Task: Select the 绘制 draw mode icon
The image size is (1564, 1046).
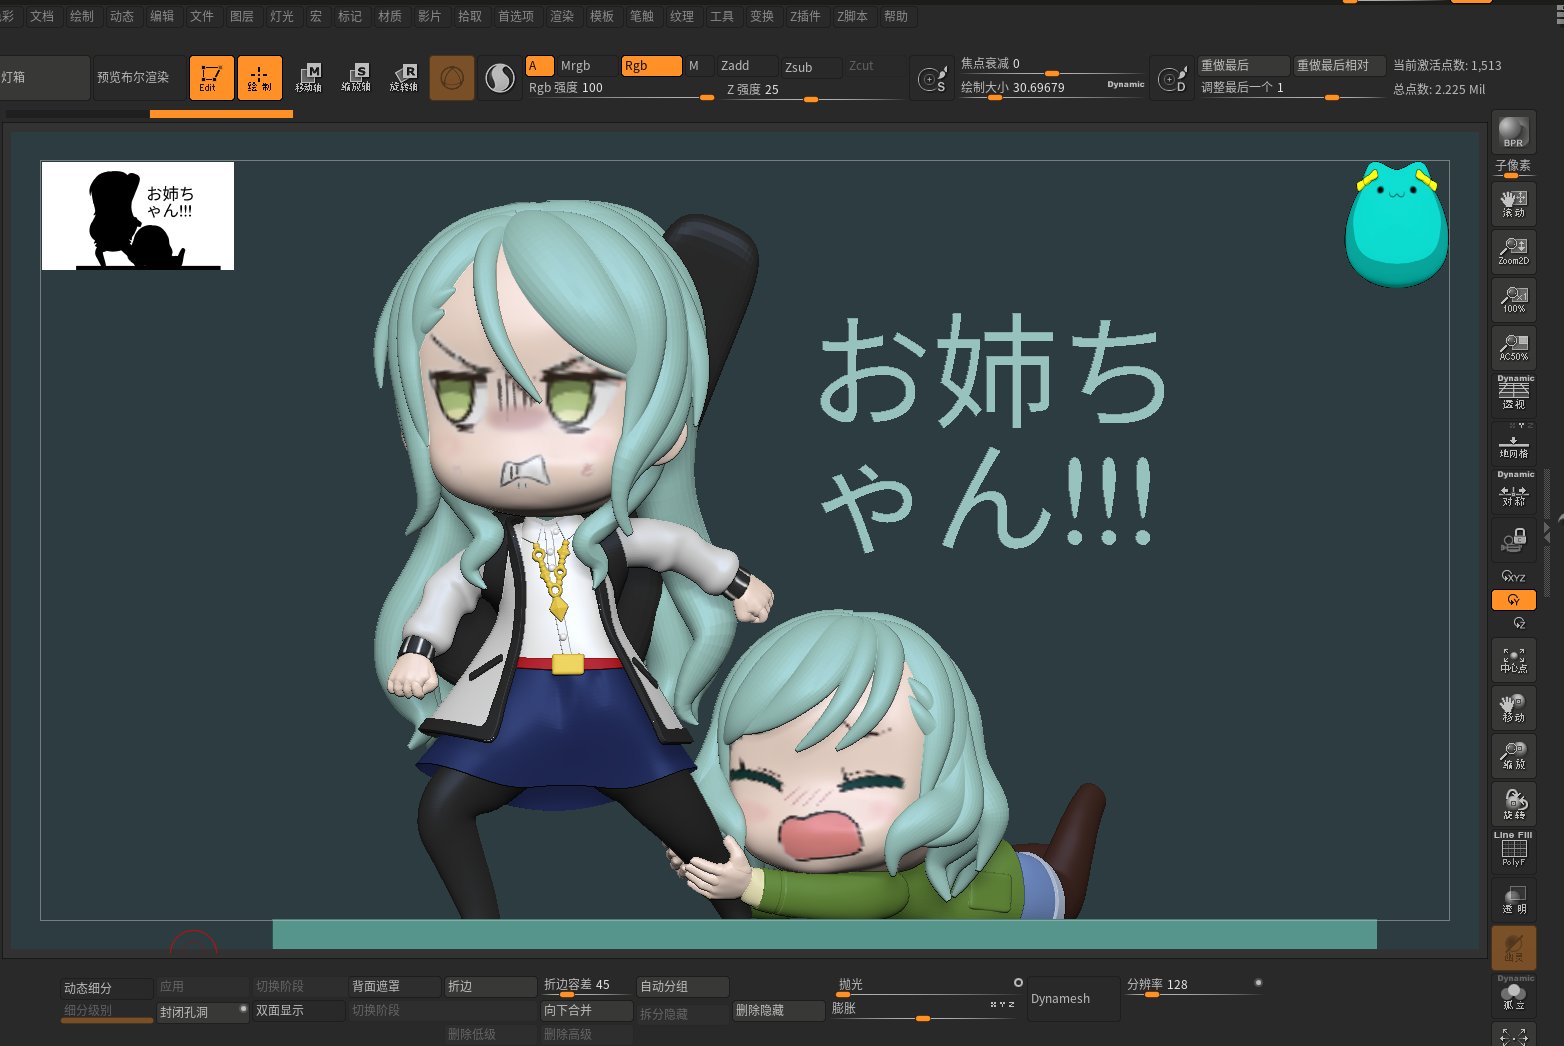Action: pyautogui.click(x=259, y=78)
